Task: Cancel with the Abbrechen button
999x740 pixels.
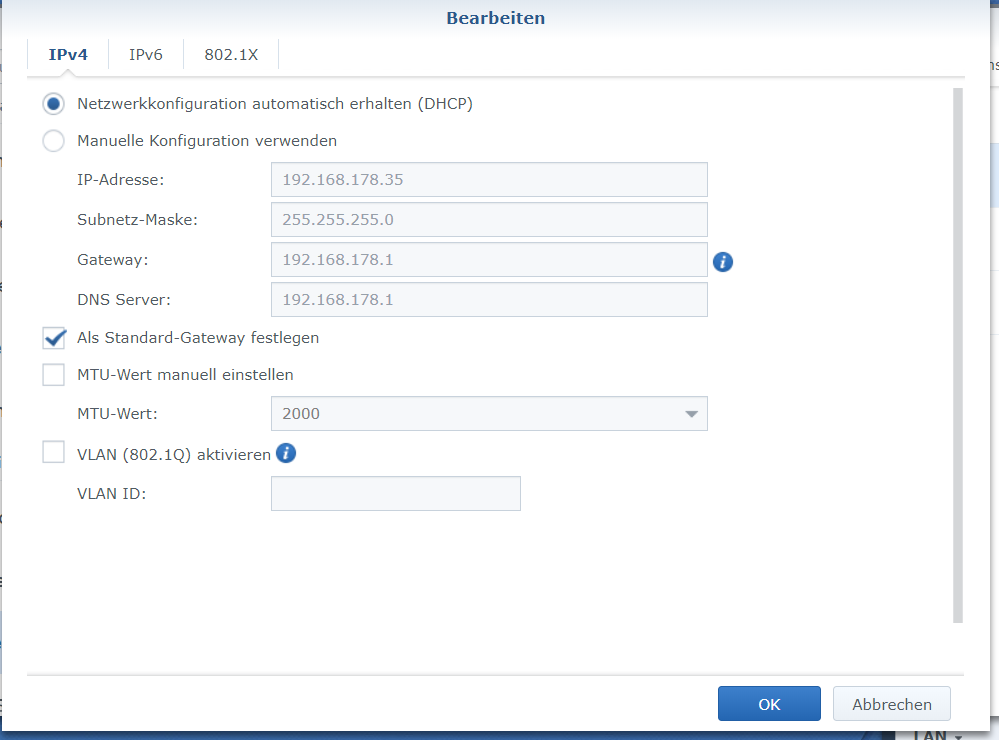Action: point(891,704)
